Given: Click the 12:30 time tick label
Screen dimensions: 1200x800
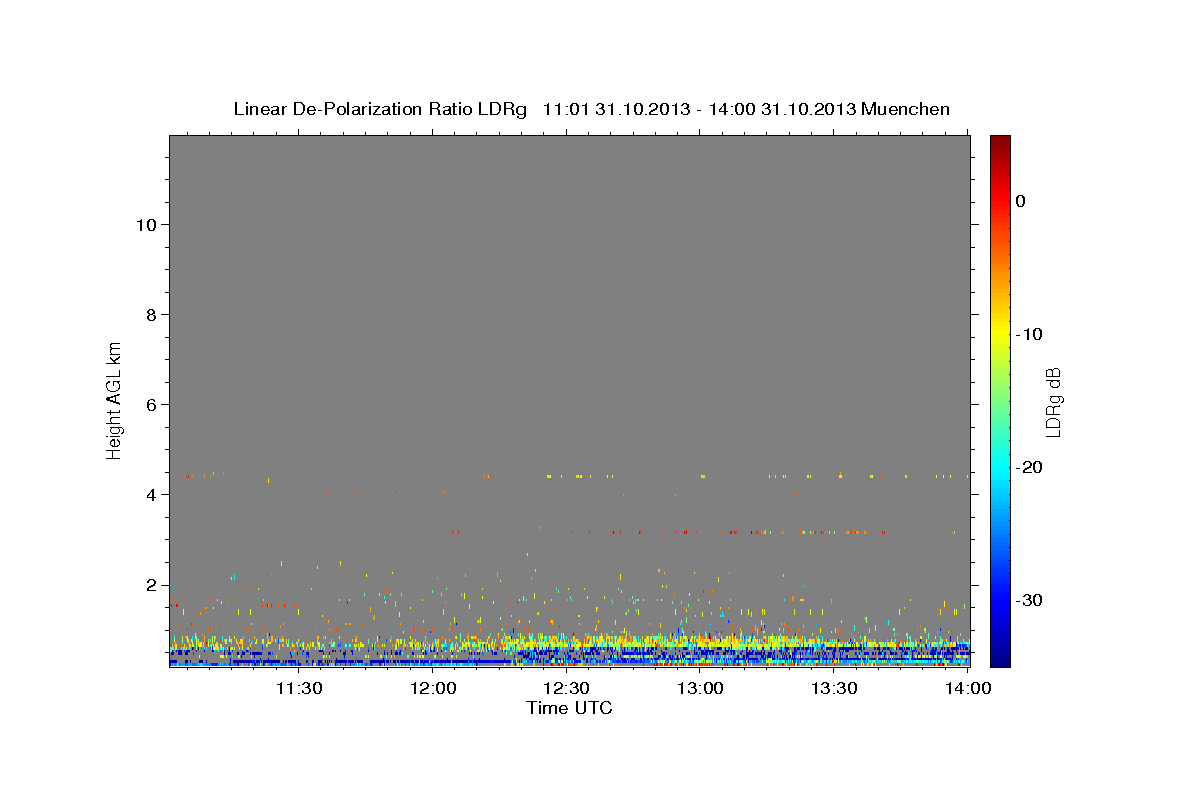Looking at the screenshot, I should [566, 688].
